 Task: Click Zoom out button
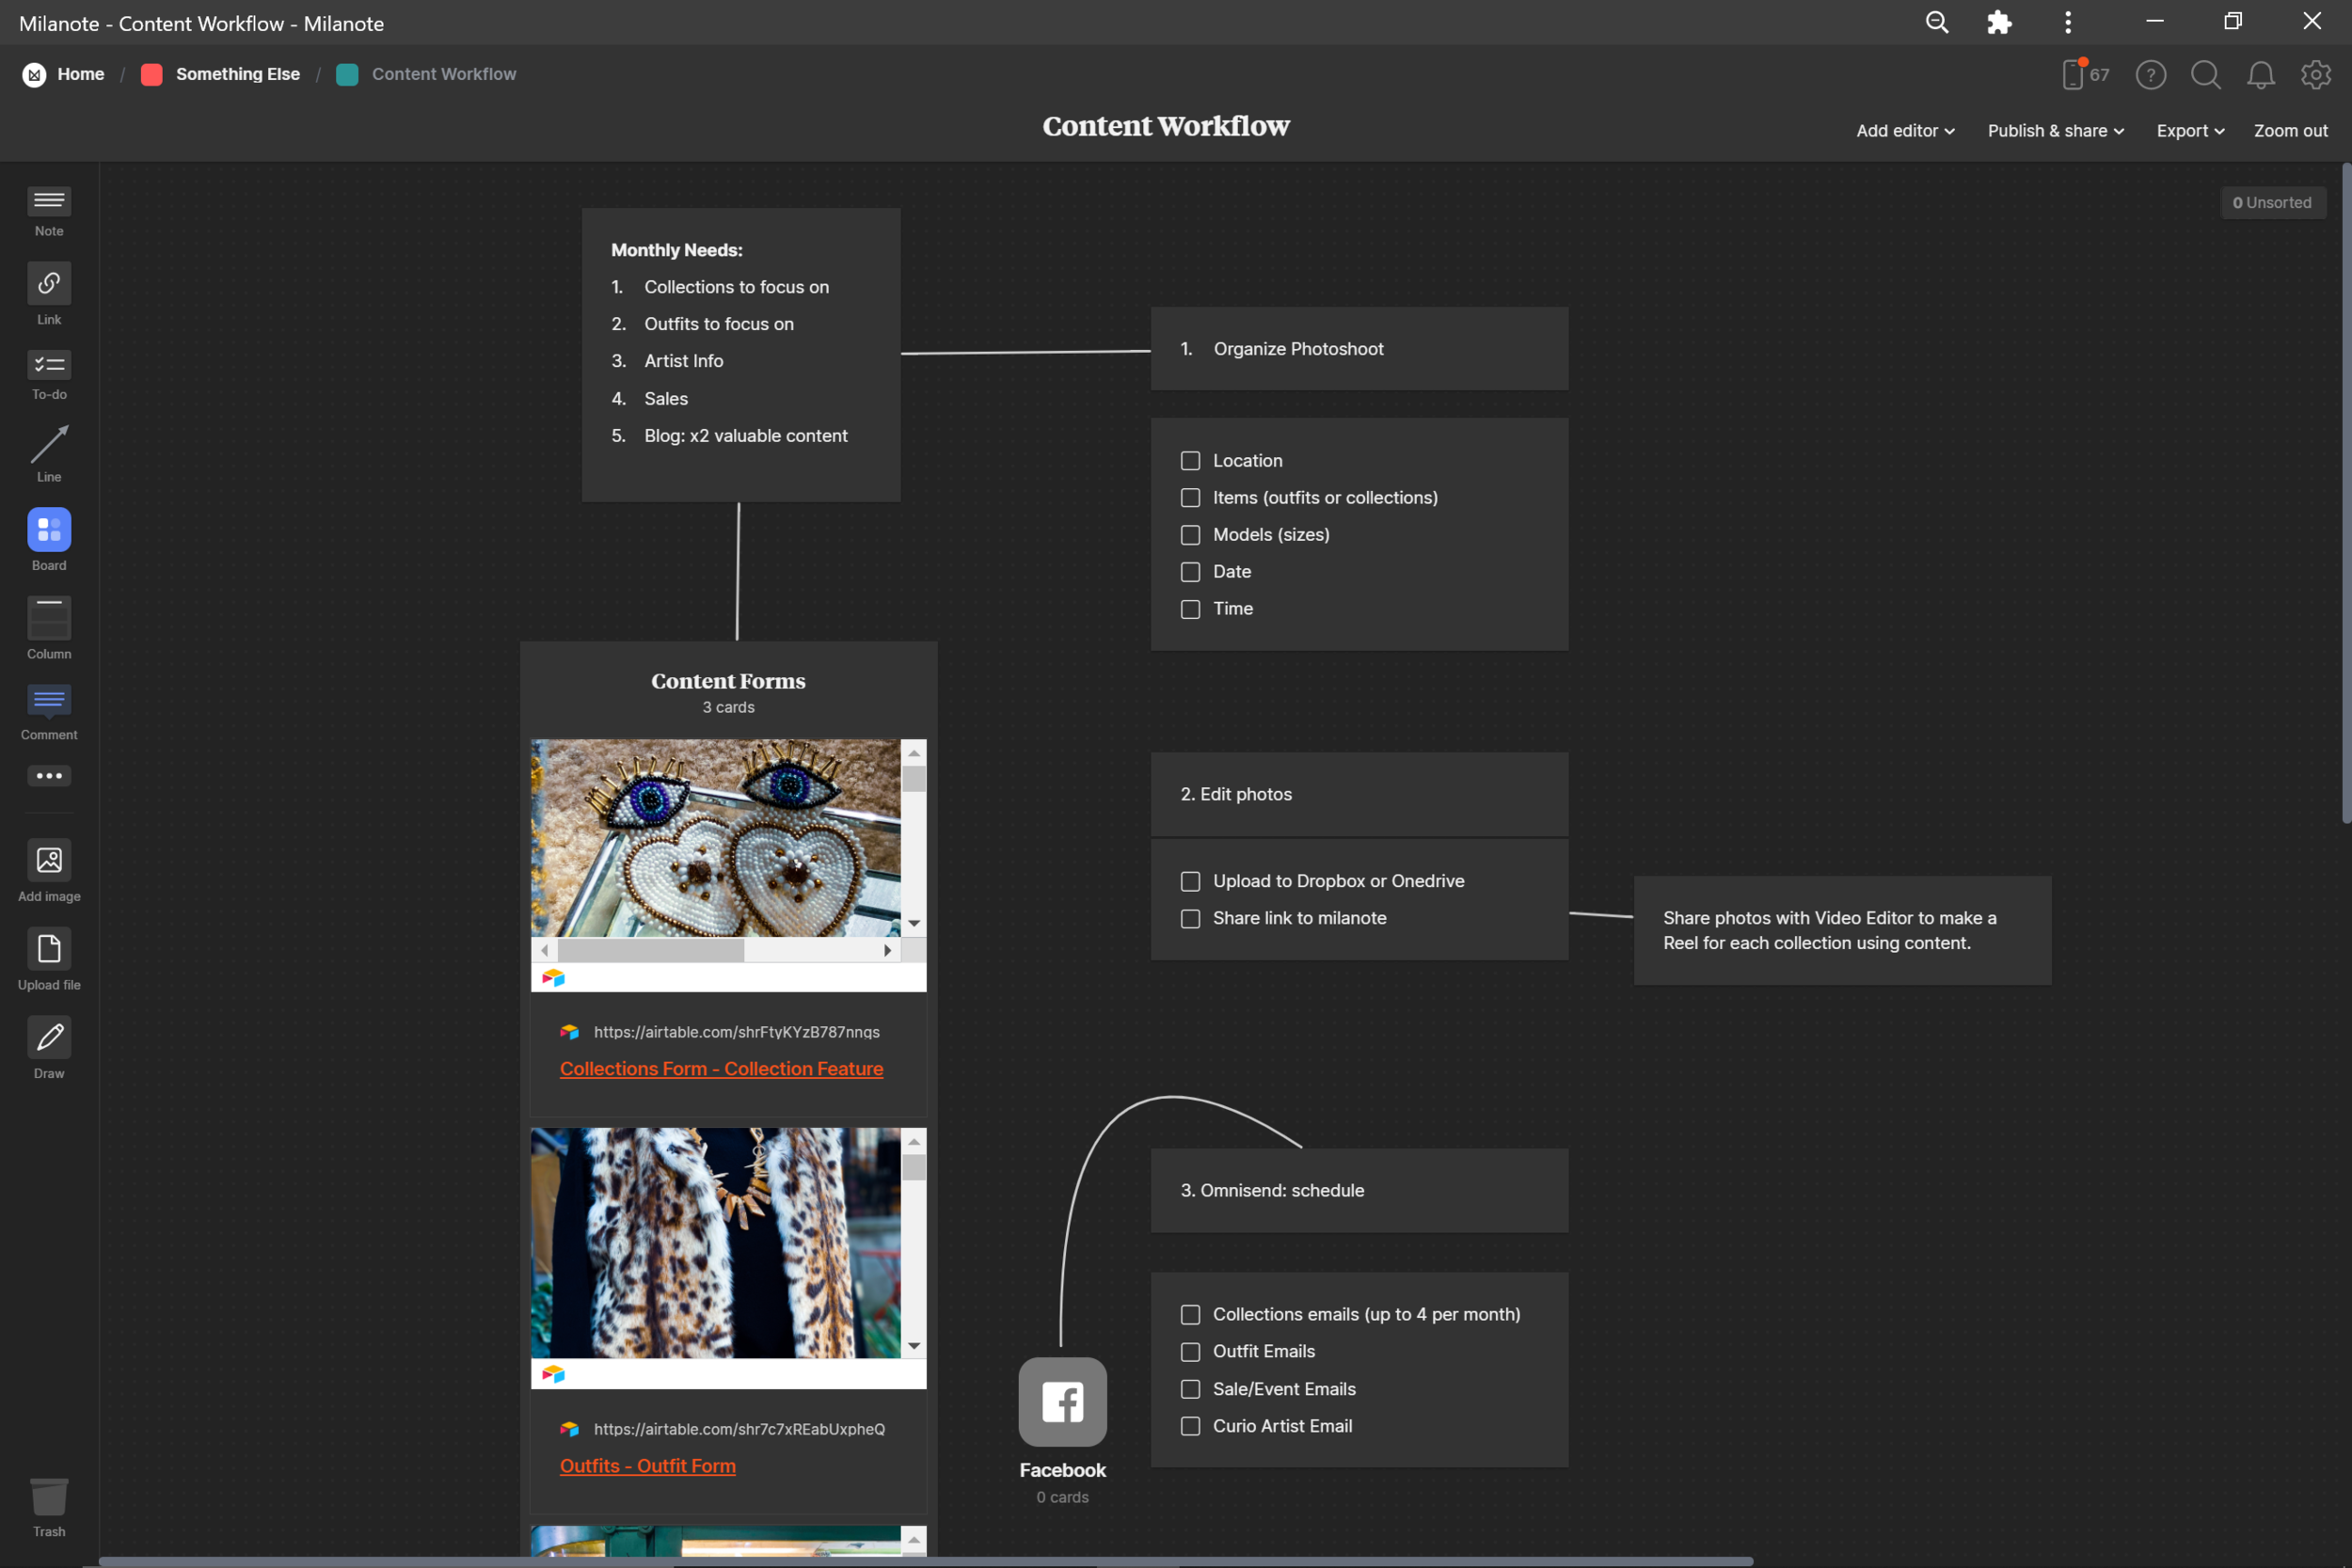tap(2290, 131)
